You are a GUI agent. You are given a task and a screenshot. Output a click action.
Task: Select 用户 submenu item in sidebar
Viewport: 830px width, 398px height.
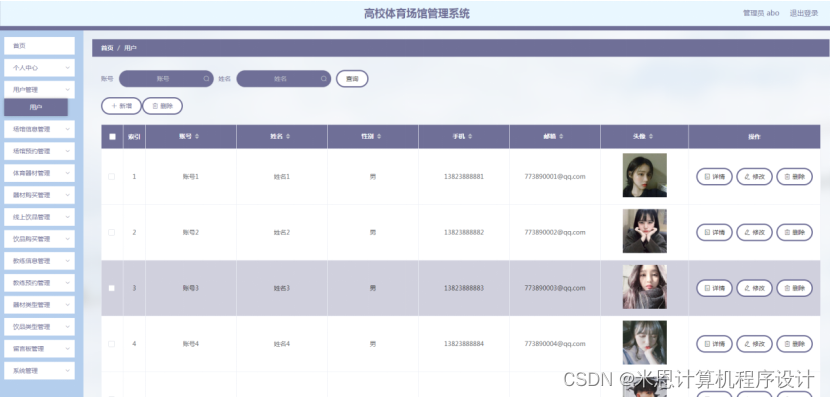tap(36, 107)
